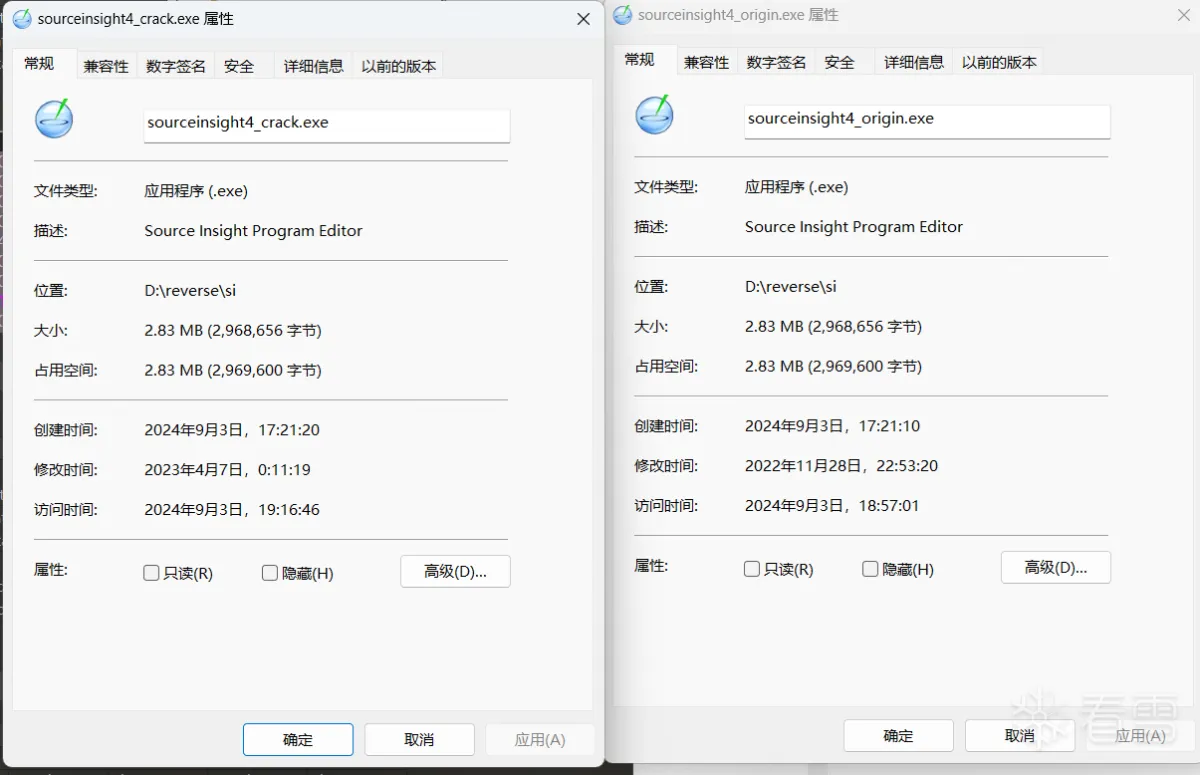Toggle 隐藏(H) checkbox in crack.exe window
The height and width of the screenshot is (775, 1200).
(269, 573)
